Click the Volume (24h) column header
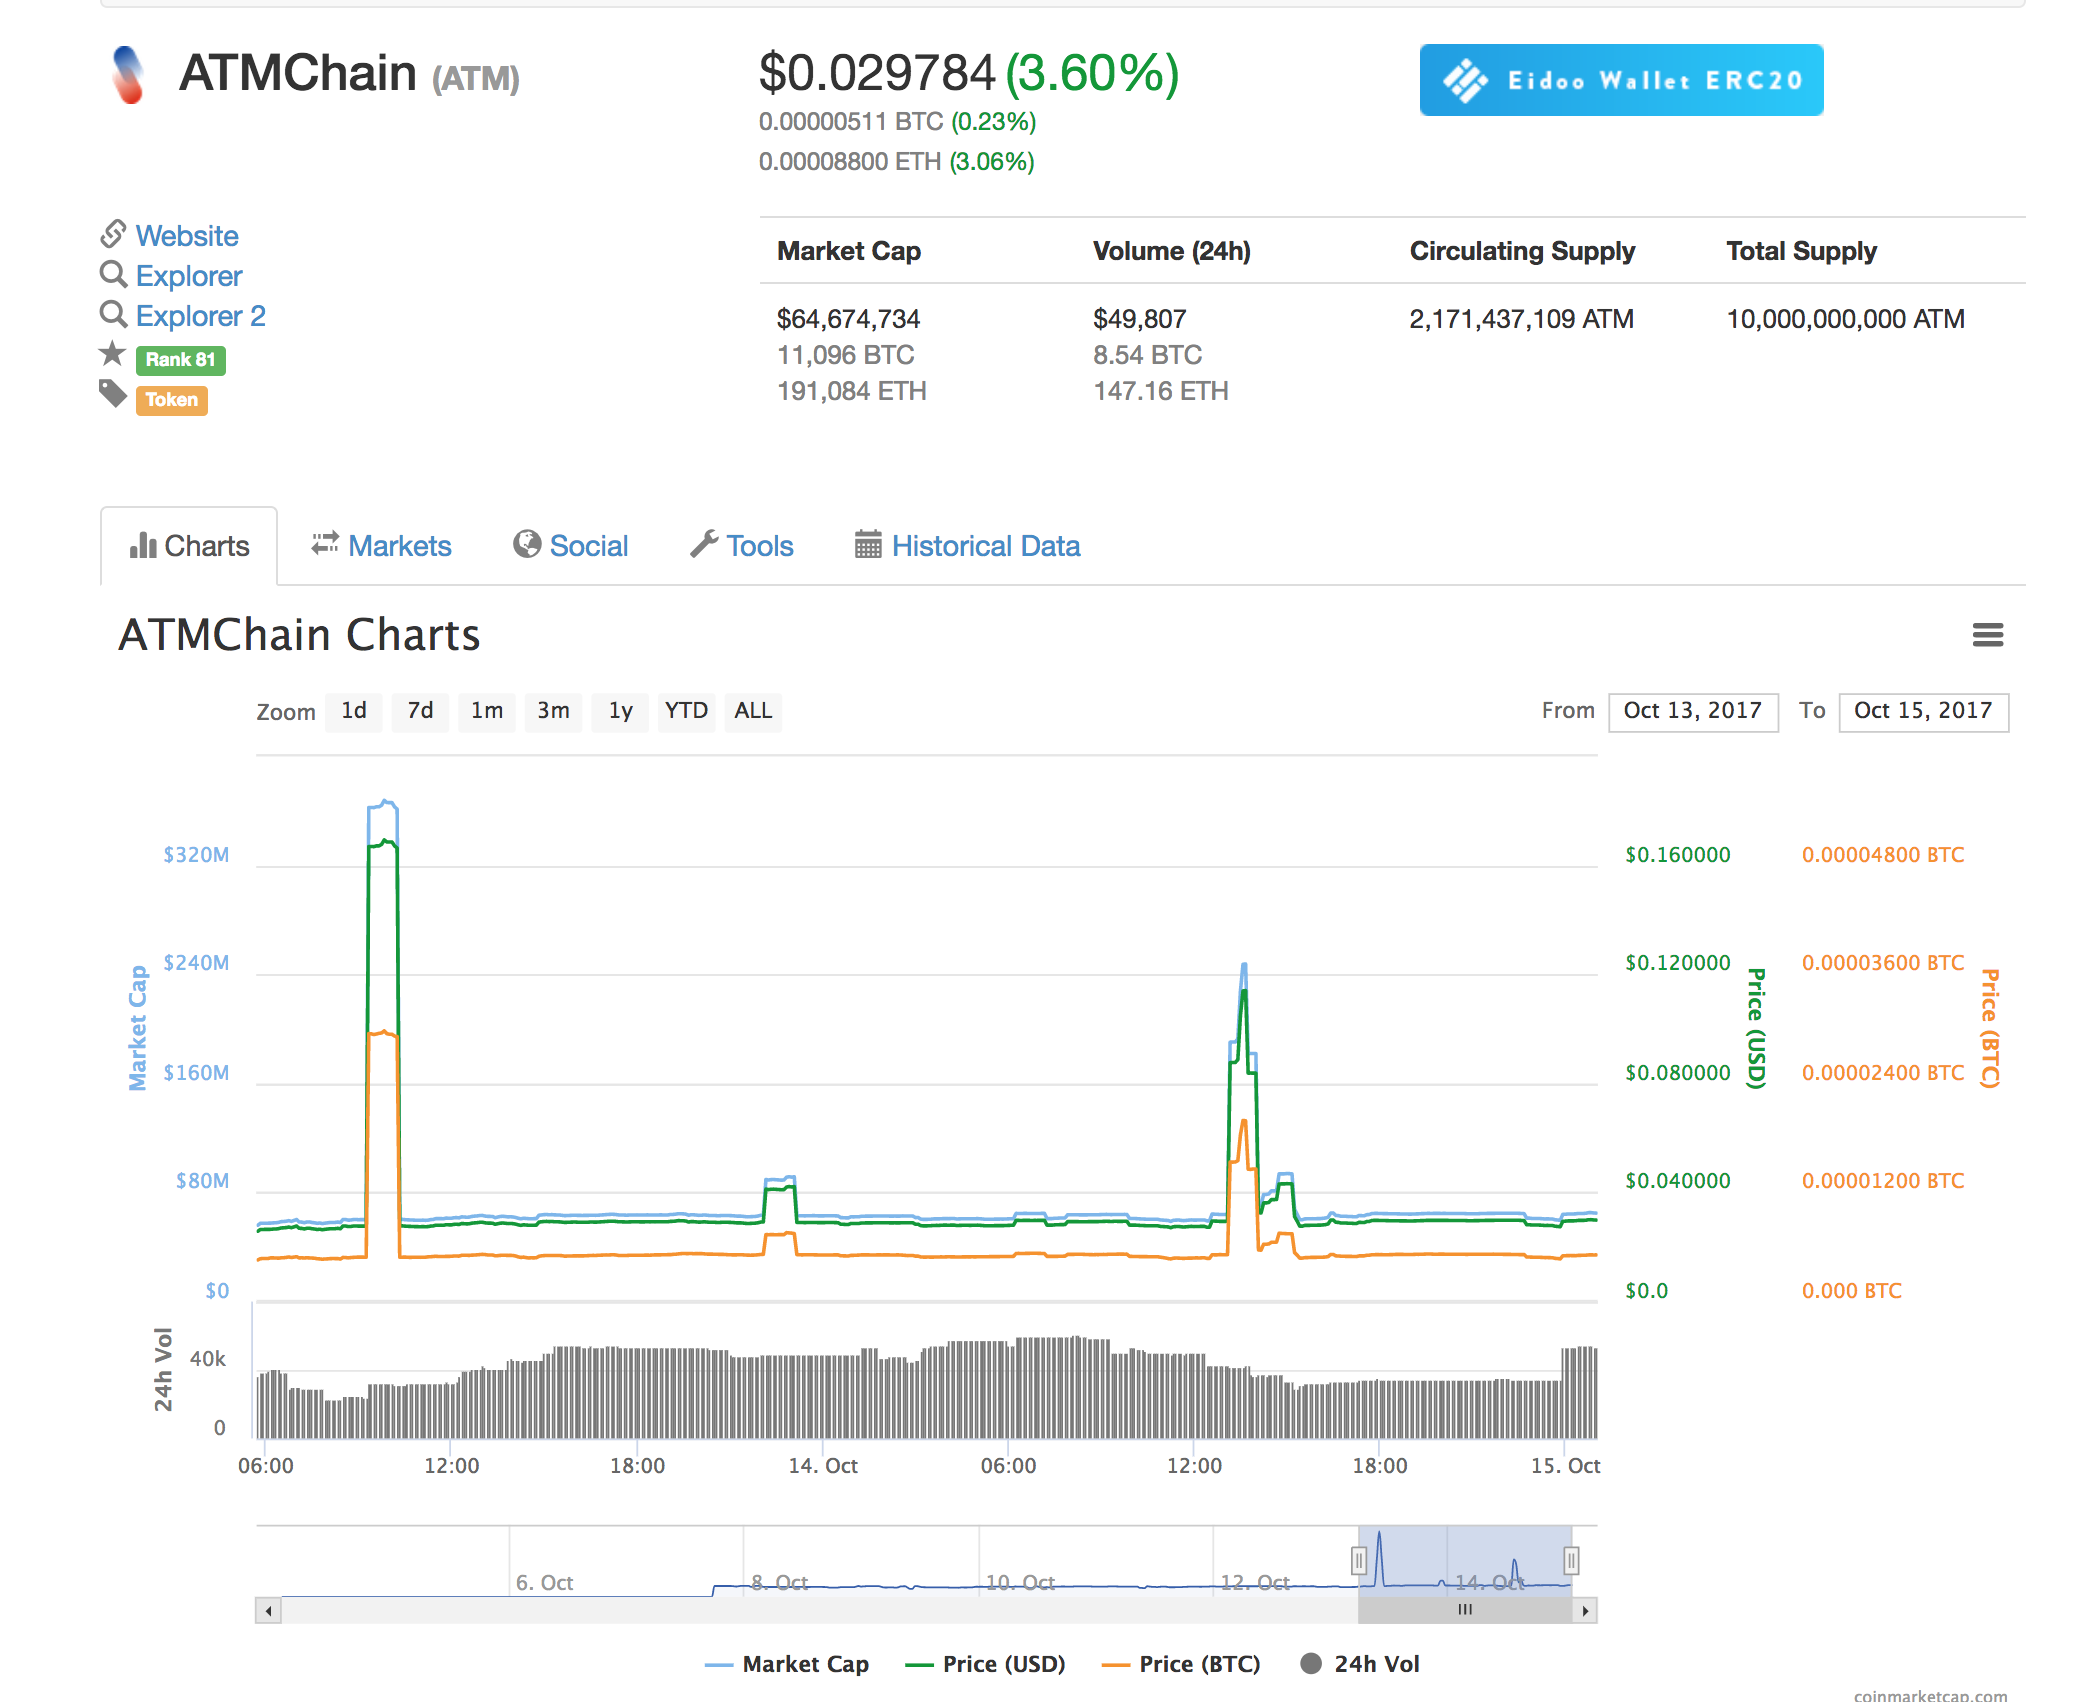The image size is (2100, 1702). tap(1171, 251)
